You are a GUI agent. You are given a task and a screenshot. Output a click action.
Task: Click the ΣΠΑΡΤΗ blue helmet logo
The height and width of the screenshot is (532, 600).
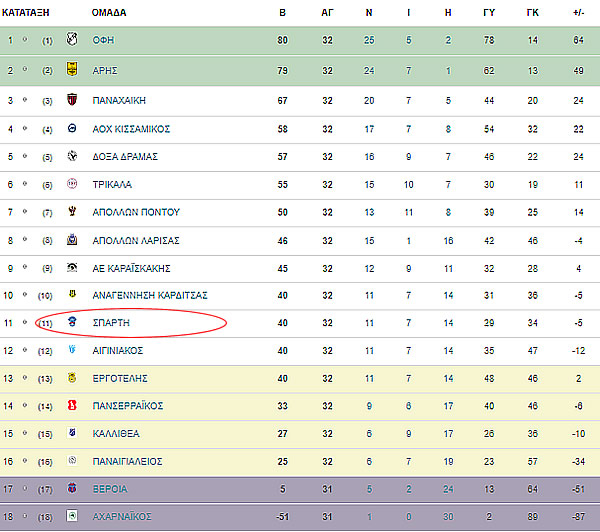point(72,321)
